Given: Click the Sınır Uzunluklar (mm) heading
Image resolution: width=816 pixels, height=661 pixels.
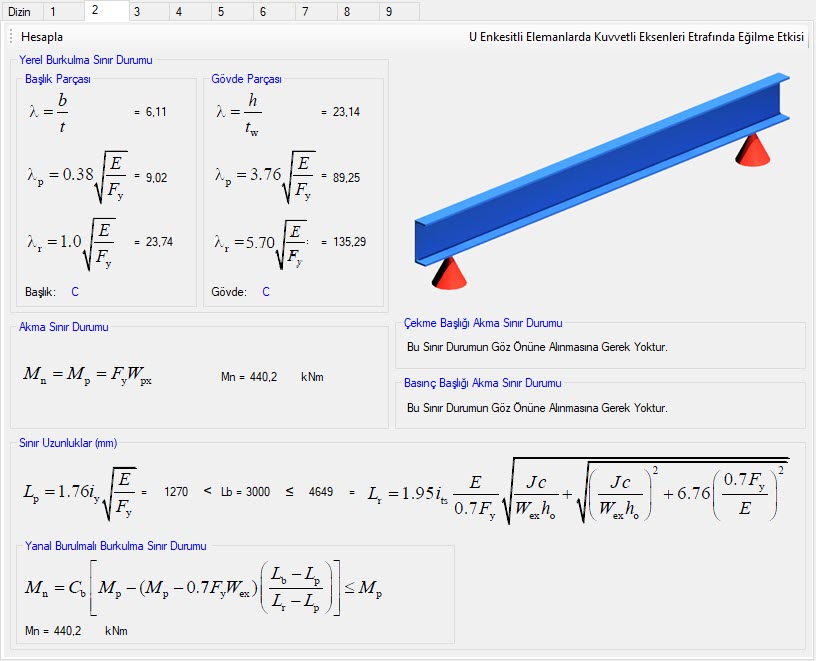Looking at the screenshot, I should point(68,443).
